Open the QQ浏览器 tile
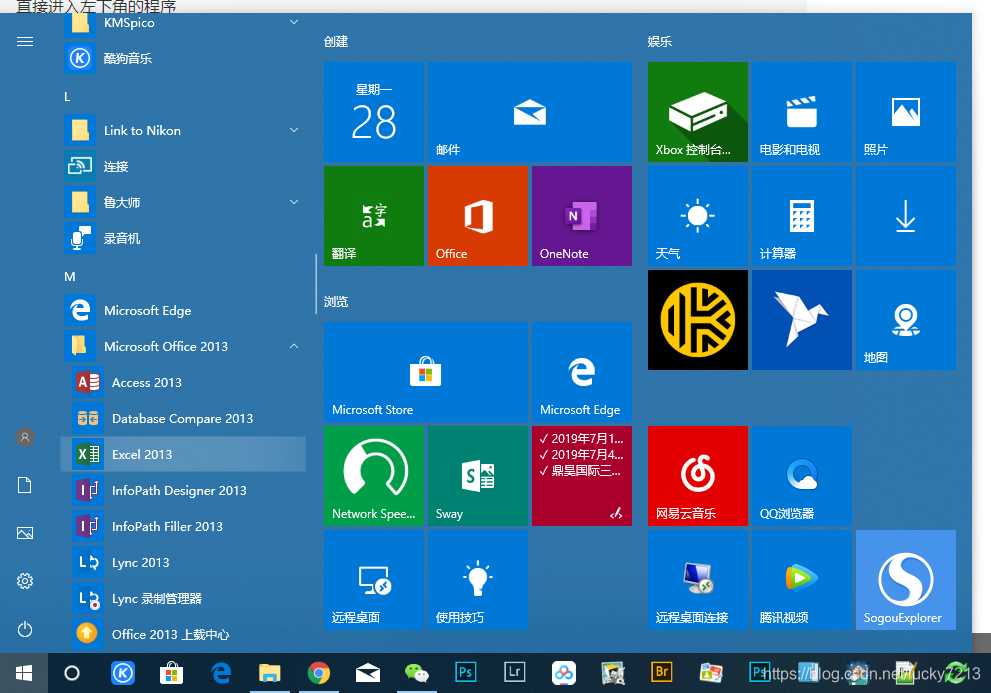The height and width of the screenshot is (693, 991). (801, 475)
